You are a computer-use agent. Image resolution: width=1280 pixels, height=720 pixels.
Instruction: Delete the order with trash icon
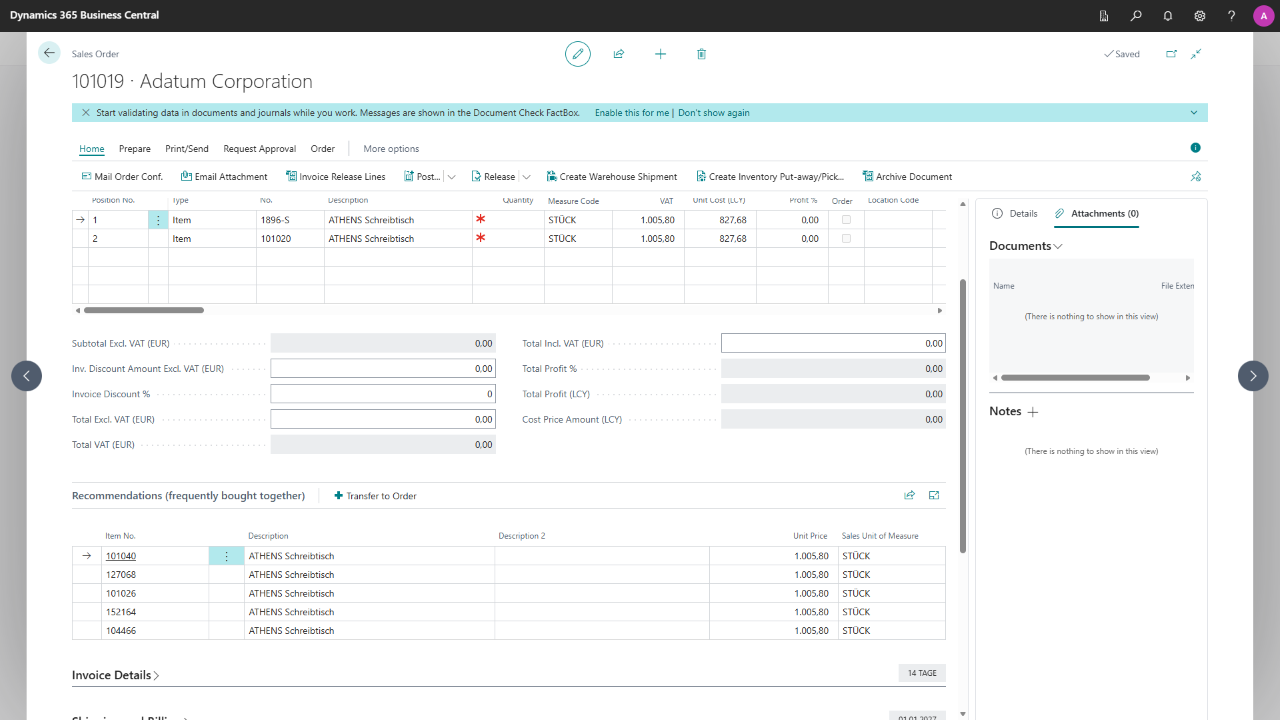click(x=701, y=54)
